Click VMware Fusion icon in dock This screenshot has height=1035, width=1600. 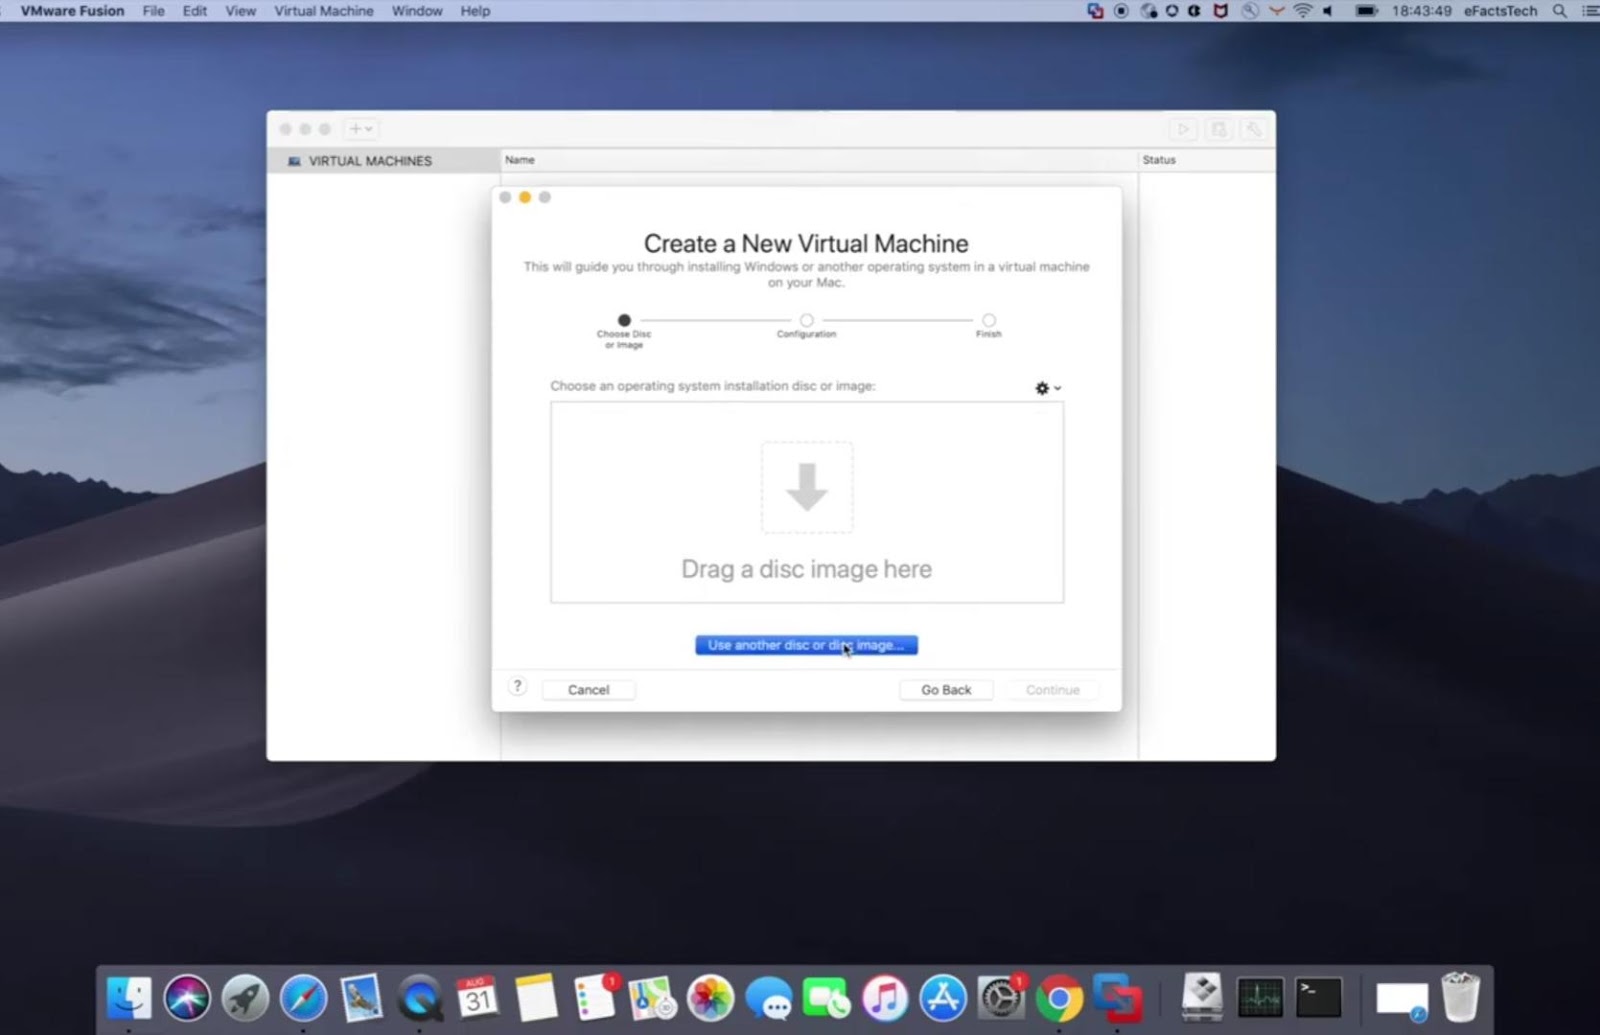[x=1117, y=997]
